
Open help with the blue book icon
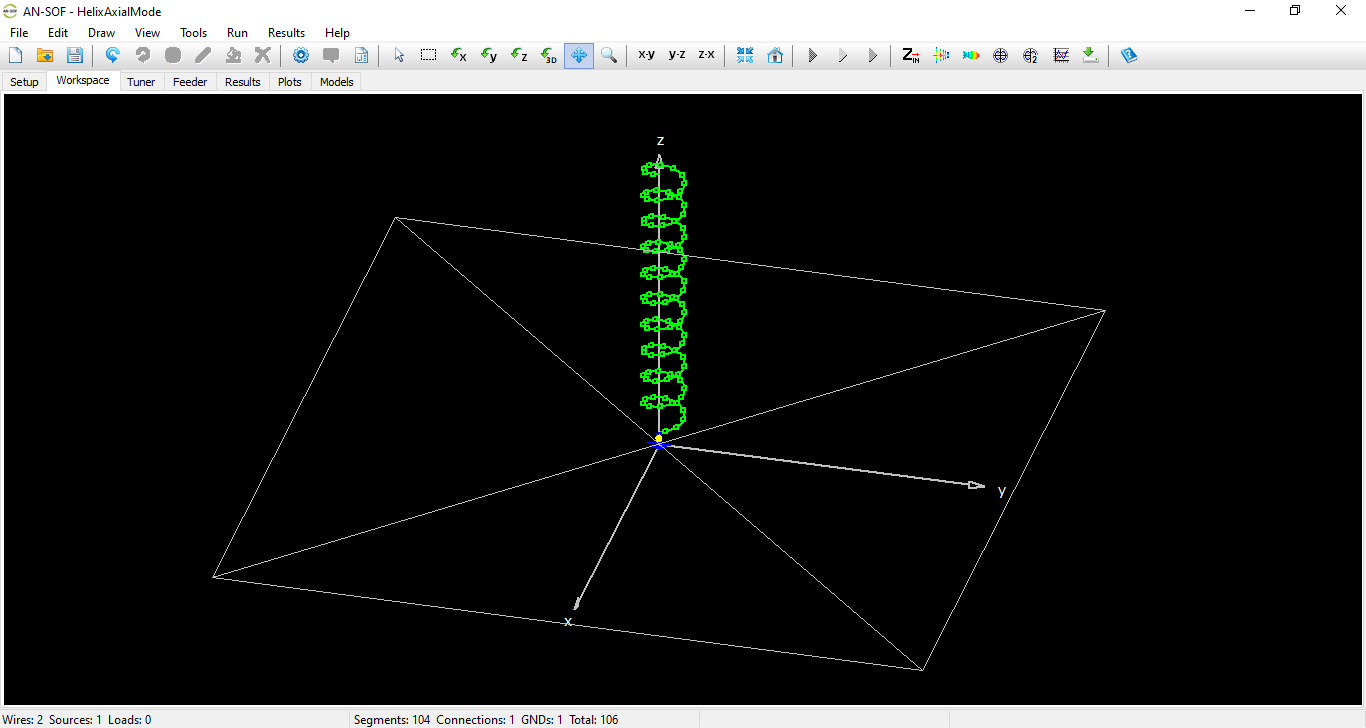(x=1129, y=55)
